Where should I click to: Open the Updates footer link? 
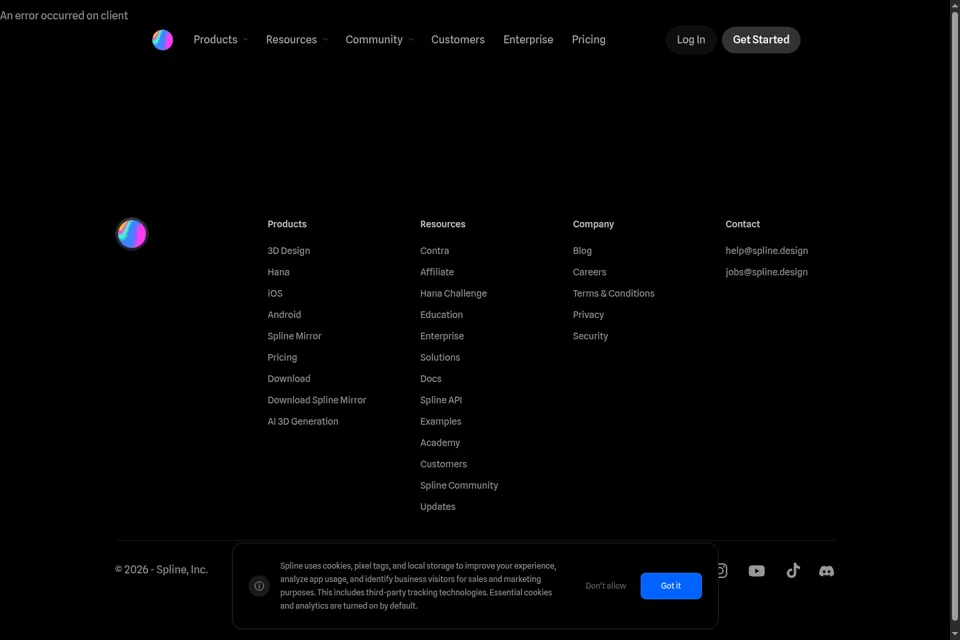[438, 507]
